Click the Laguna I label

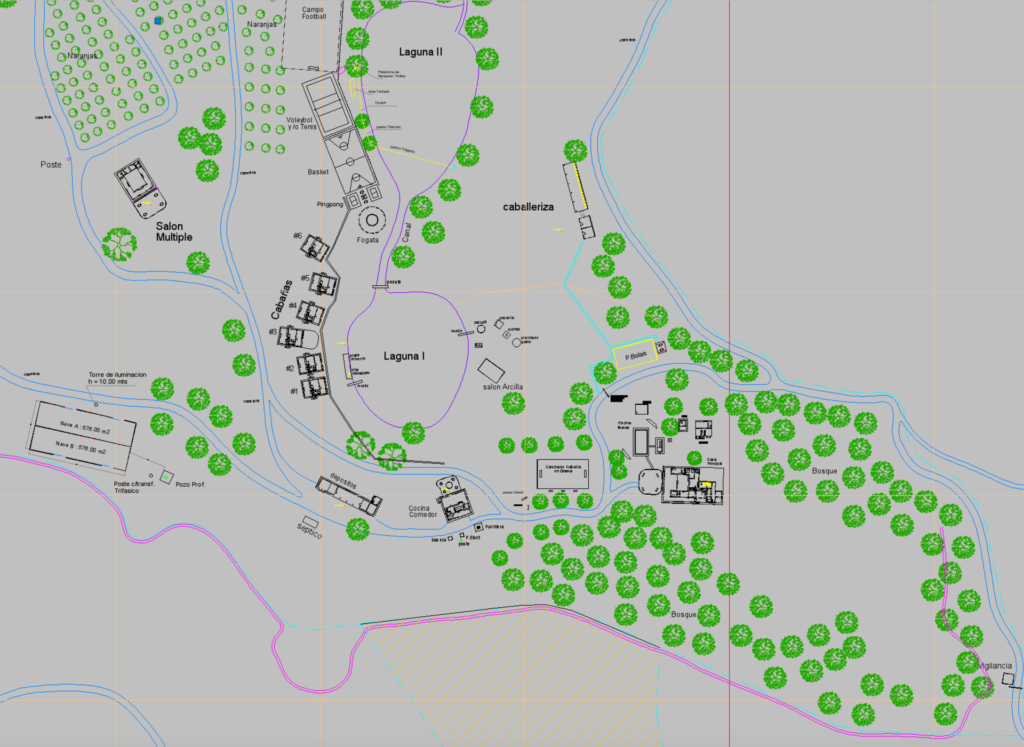coord(404,357)
